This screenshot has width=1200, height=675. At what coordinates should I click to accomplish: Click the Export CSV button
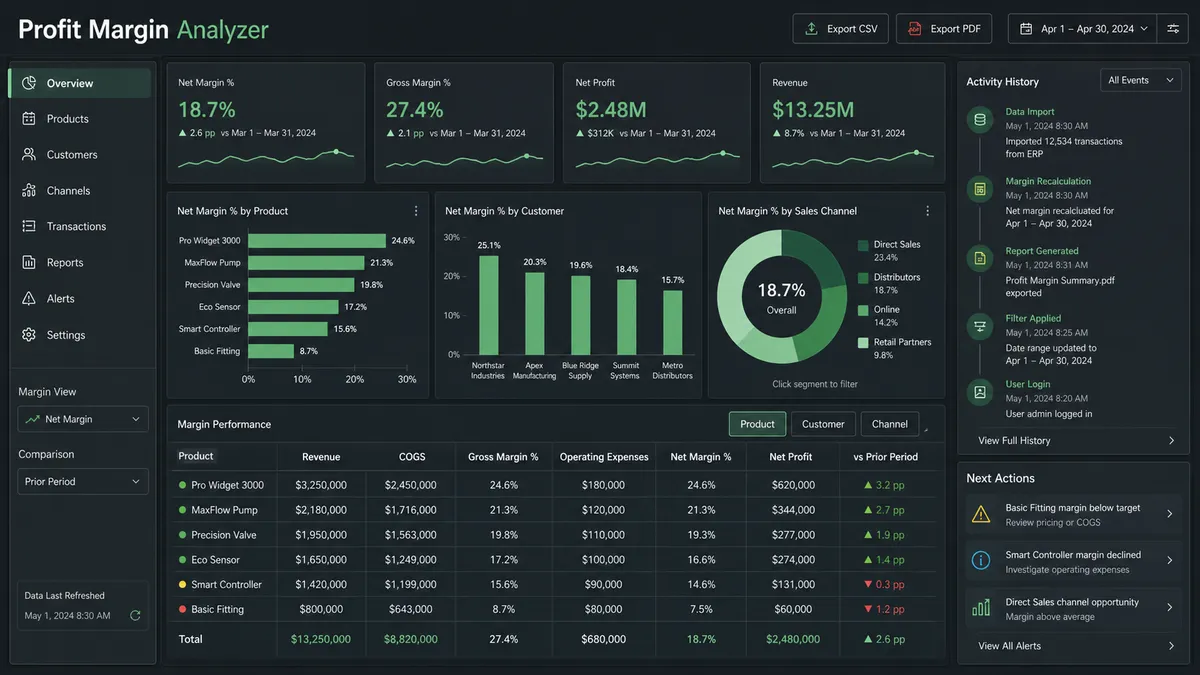pos(841,29)
